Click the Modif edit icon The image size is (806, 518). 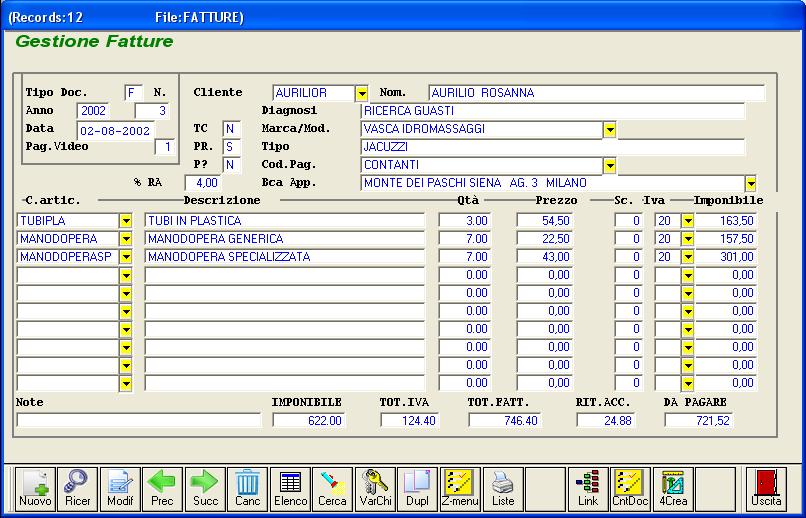click(x=120, y=489)
